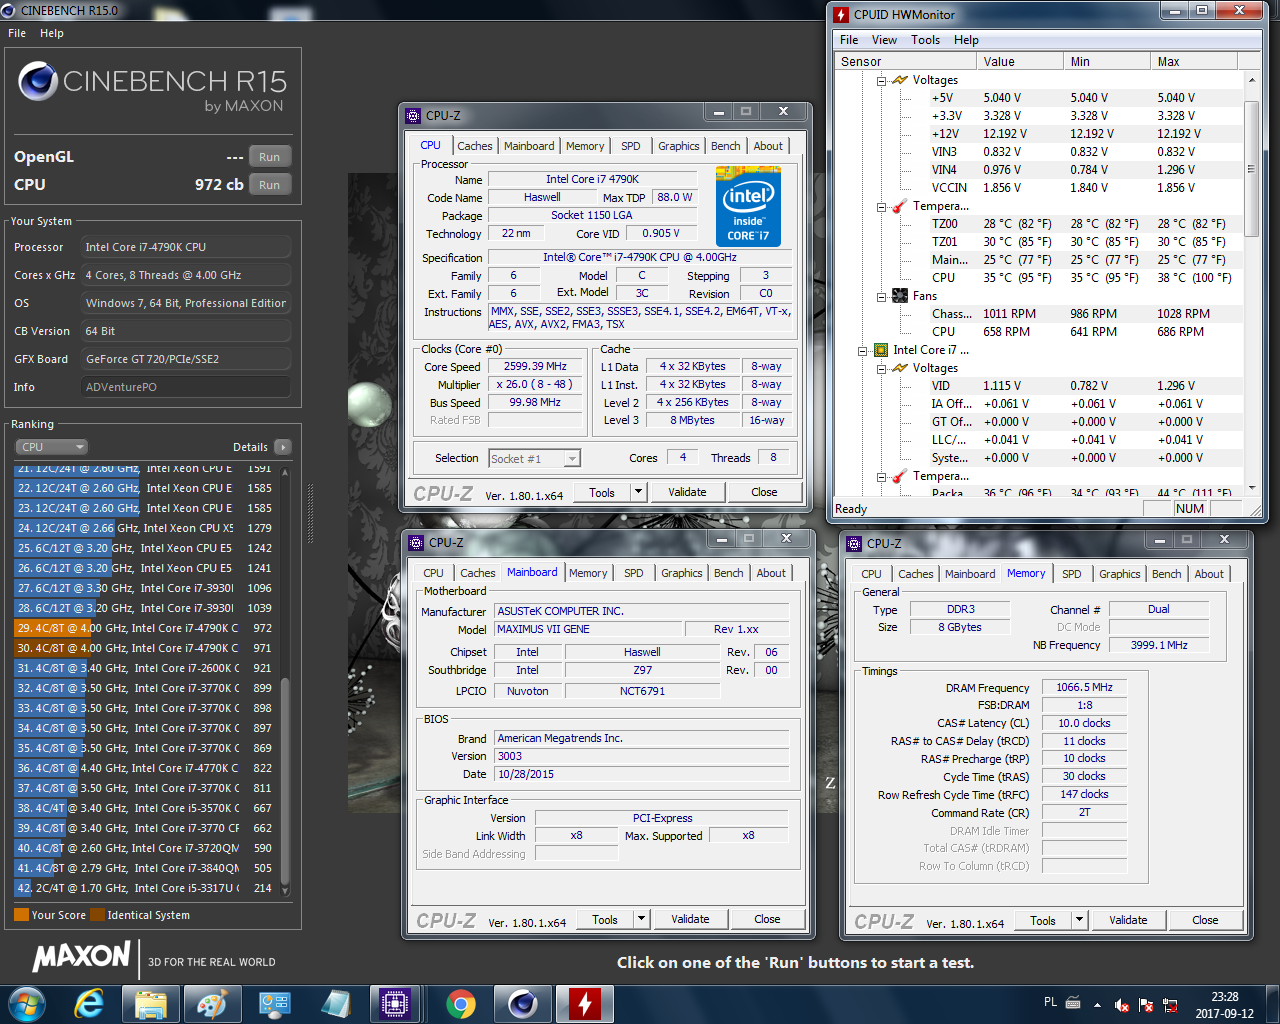Open the Tools menu in HWMonitor
The image size is (1280, 1024).
(925, 40)
